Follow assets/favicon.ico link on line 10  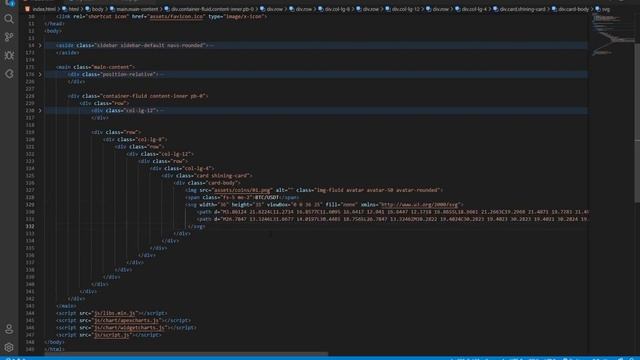pos(176,17)
